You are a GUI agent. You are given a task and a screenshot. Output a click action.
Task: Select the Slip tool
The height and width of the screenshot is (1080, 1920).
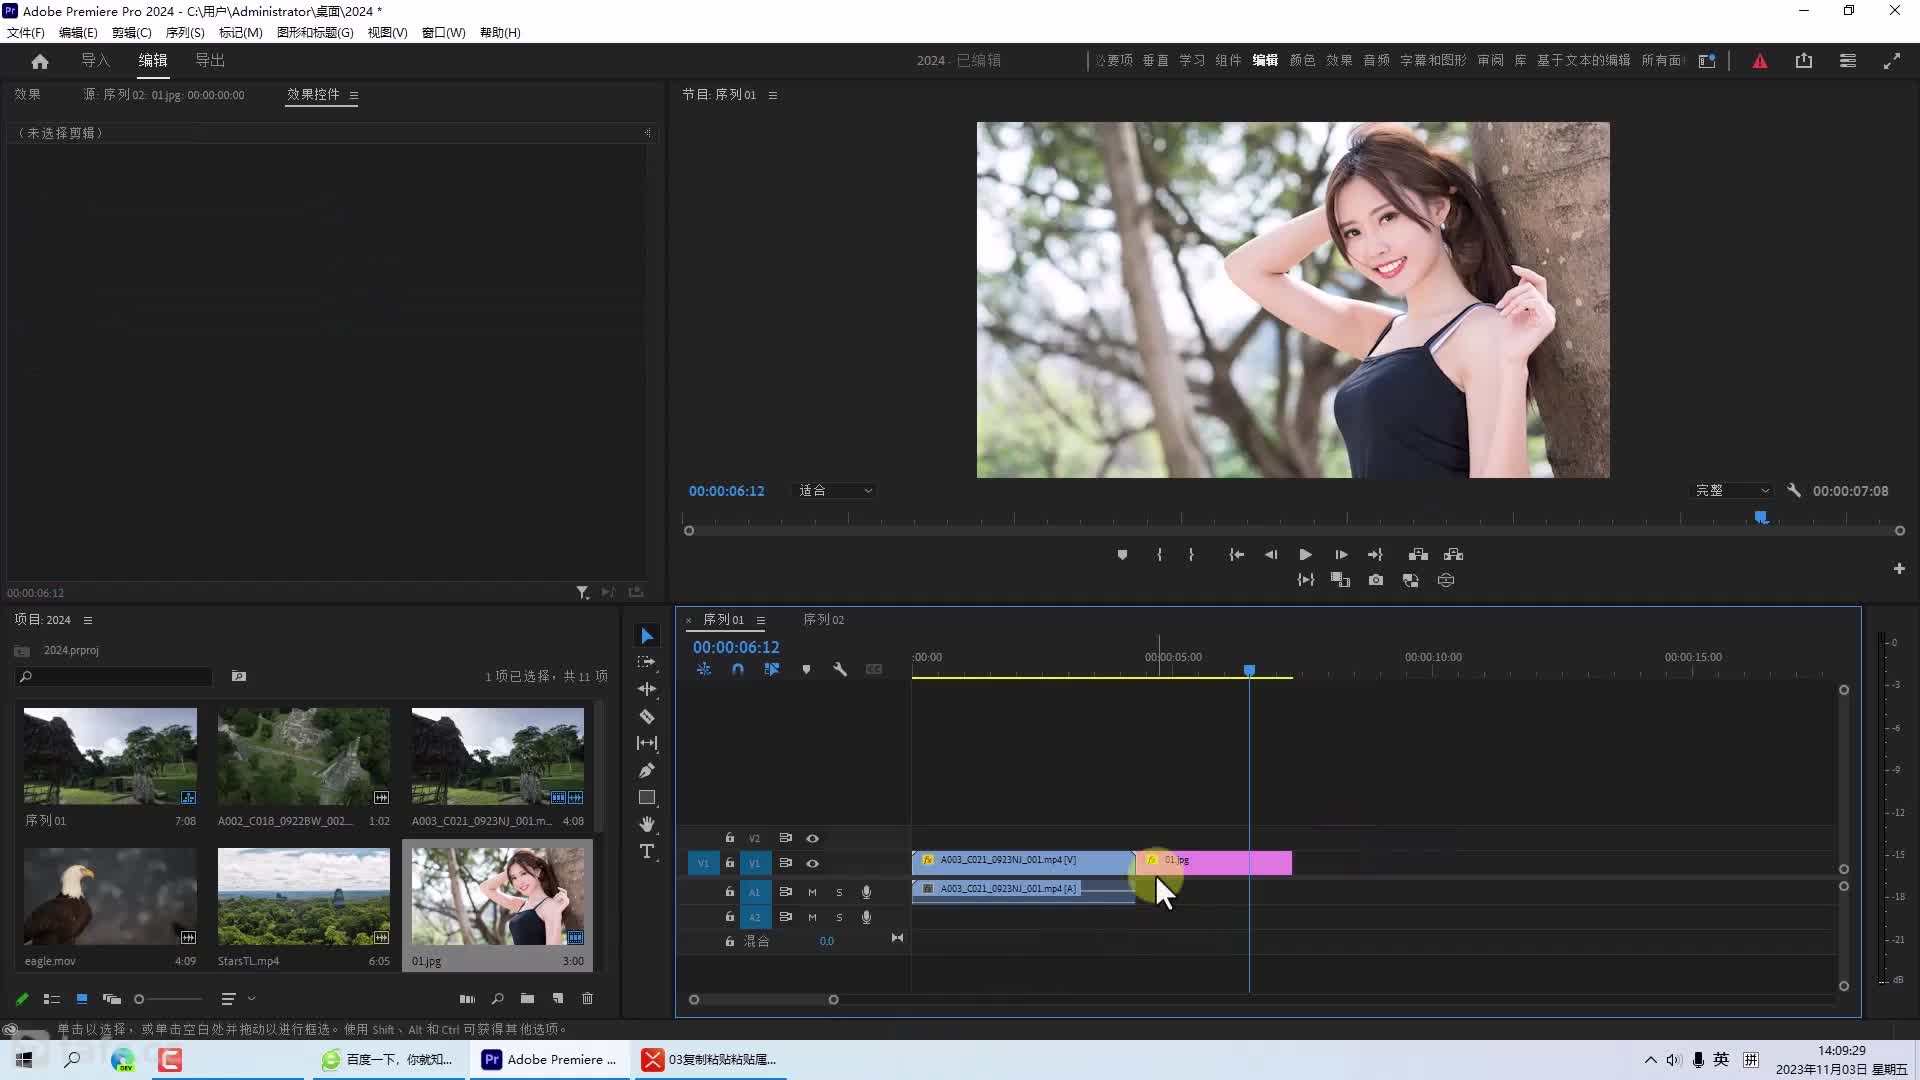647,743
